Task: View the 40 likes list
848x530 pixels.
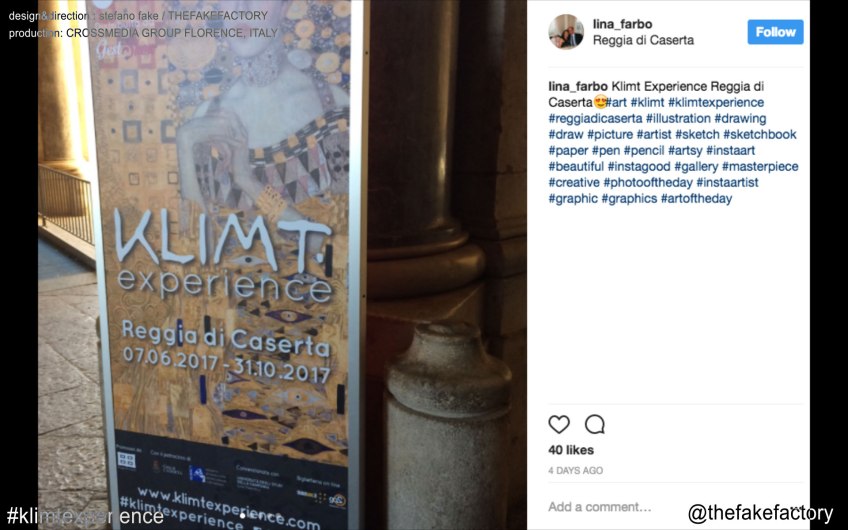Action: (571, 450)
